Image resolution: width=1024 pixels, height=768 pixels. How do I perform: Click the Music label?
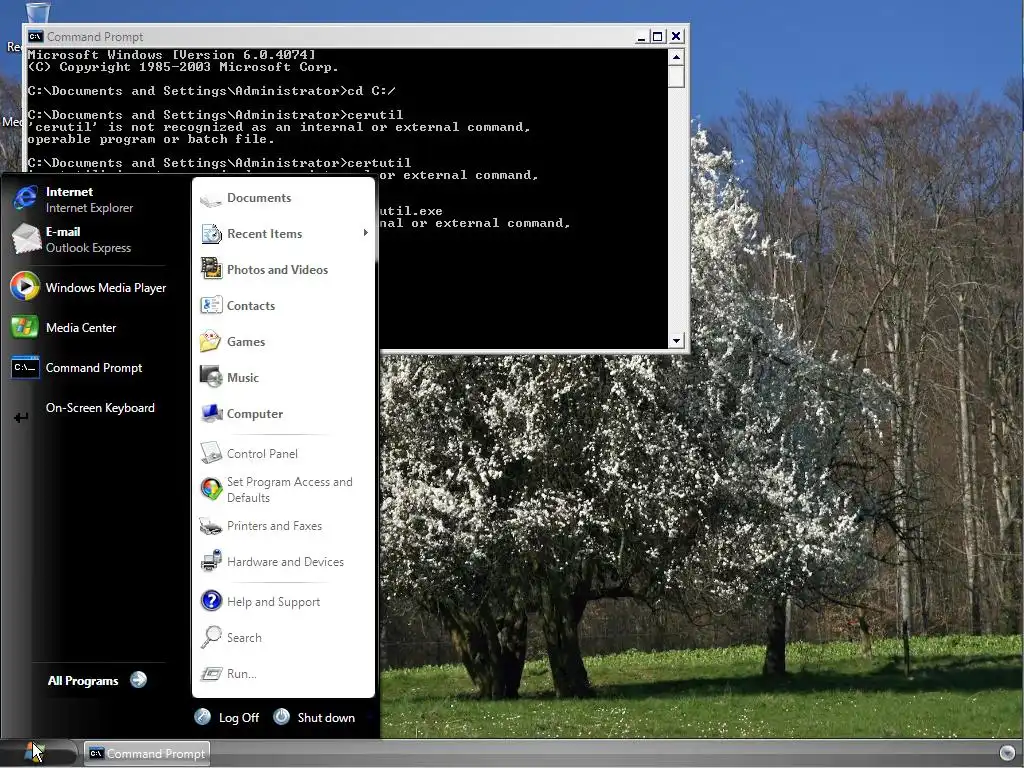[x=243, y=377]
